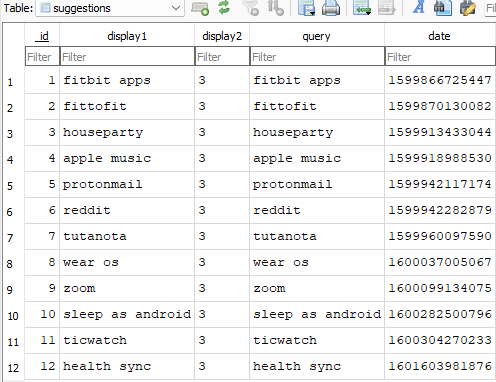The image size is (496, 382).
Task: Select display1 cell 'health sync'
Action: 127,366
